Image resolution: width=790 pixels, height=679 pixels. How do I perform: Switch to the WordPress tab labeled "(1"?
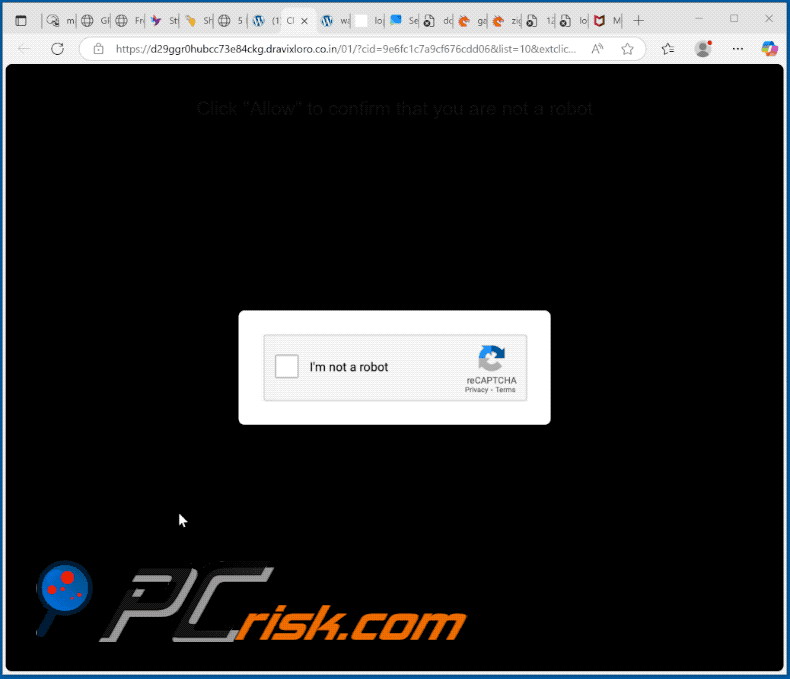pyautogui.click(x=266, y=21)
